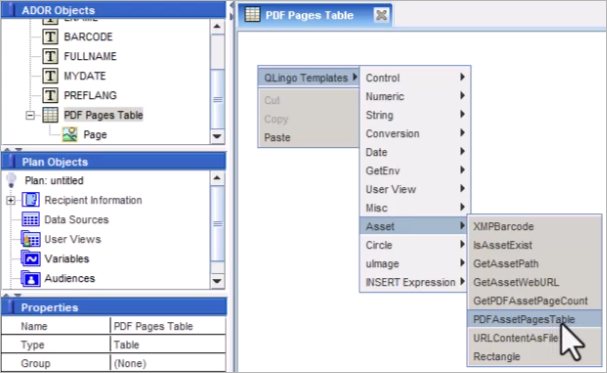This screenshot has width=607, height=373.
Task: Click the FULLNAME text ADOR icon
Action: point(50,56)
